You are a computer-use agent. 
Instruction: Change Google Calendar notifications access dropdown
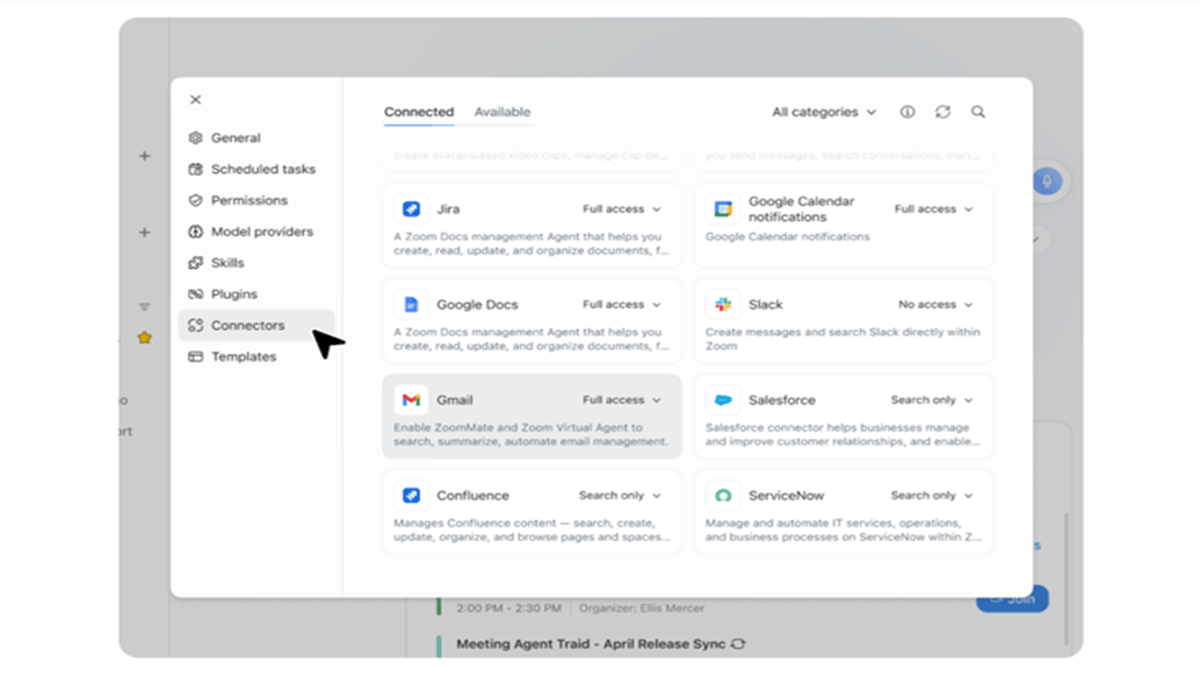coord(934,209)
